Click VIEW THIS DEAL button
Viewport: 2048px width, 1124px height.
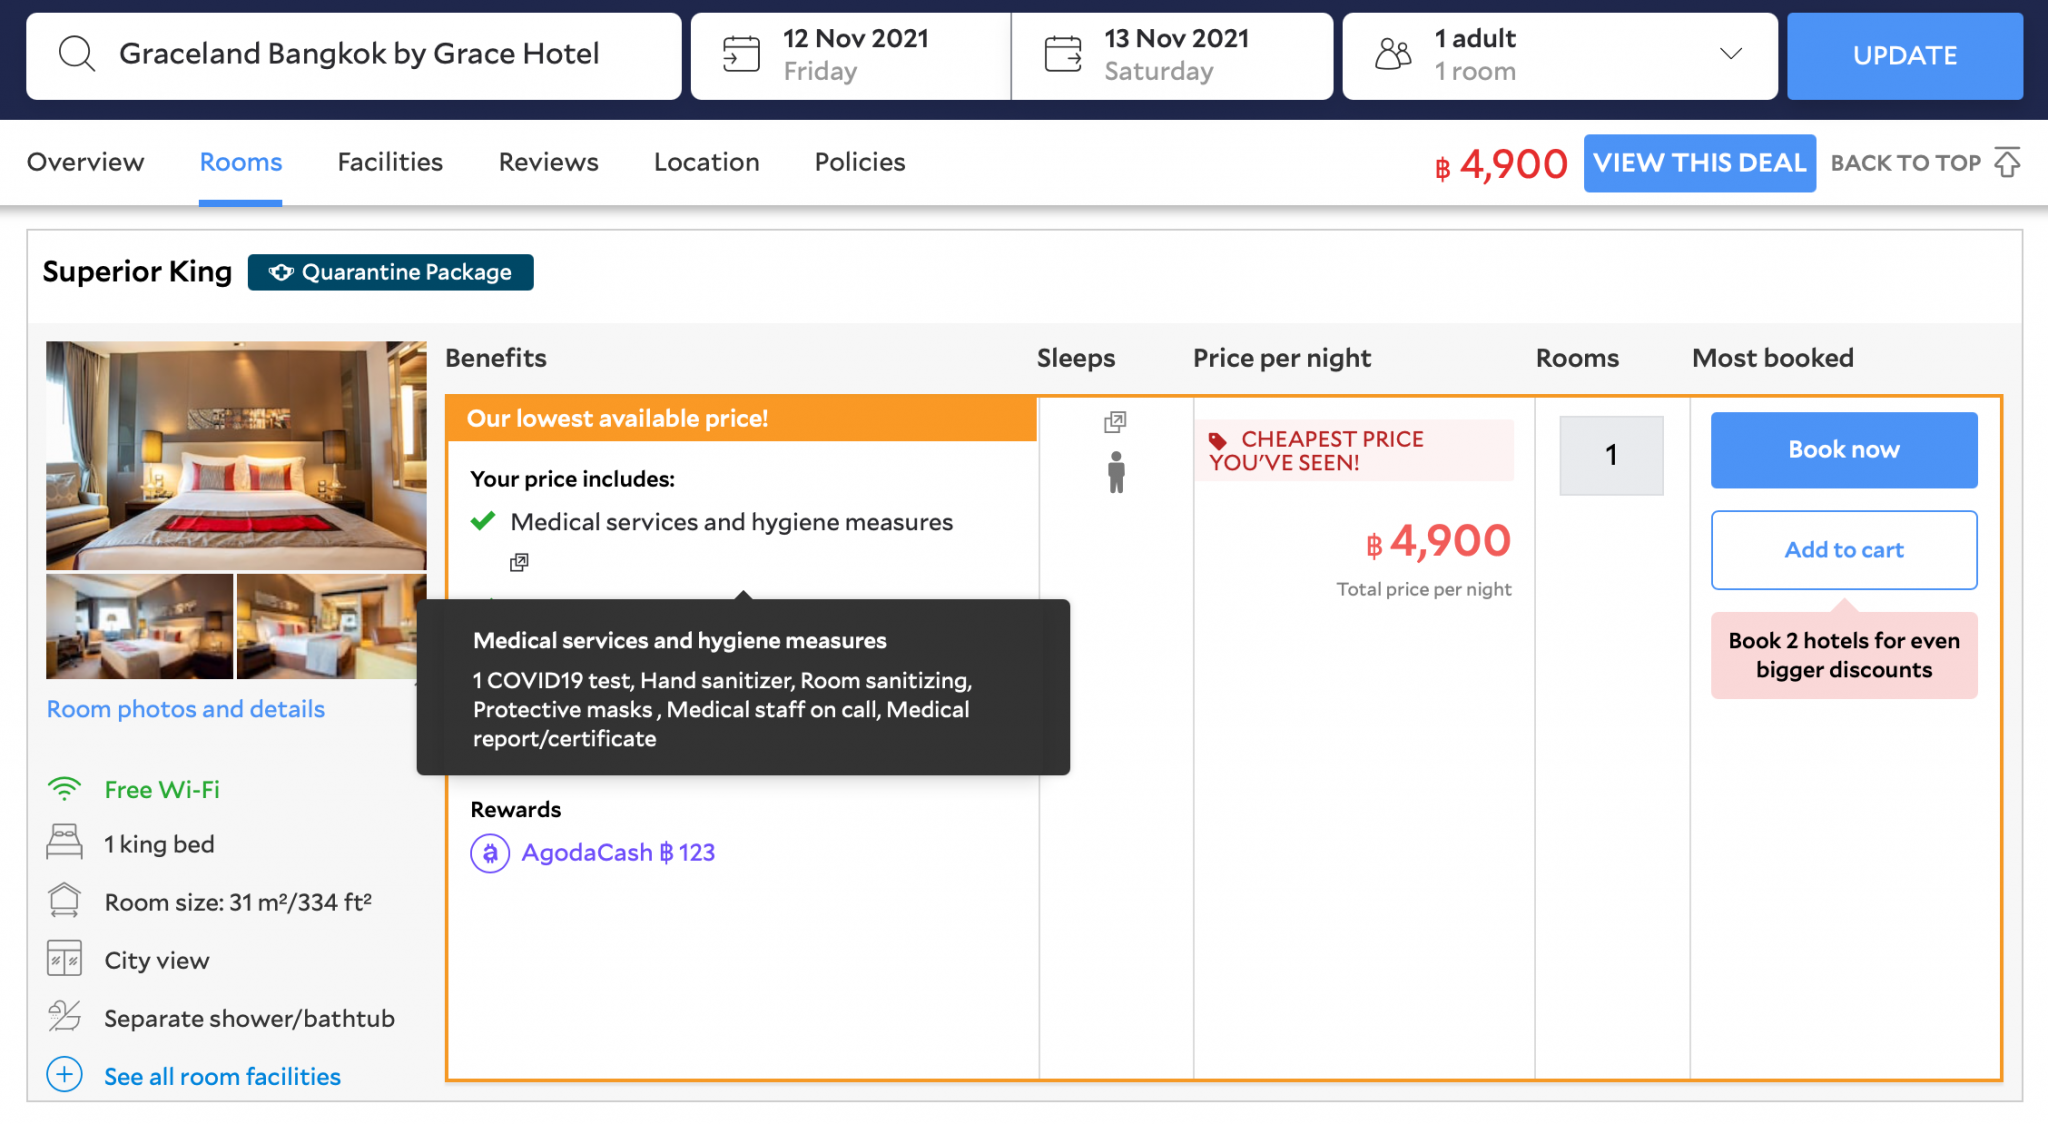[1700, 163]
